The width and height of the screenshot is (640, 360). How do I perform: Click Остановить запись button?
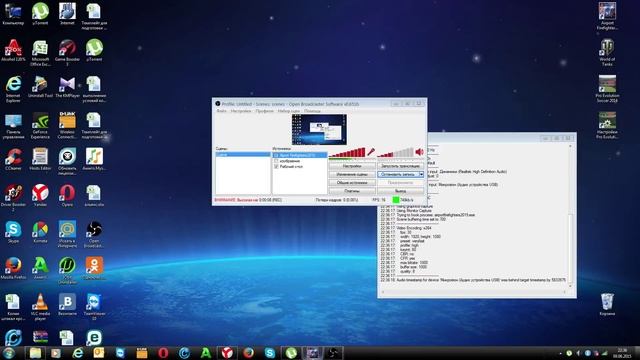(x=398, y=174)
